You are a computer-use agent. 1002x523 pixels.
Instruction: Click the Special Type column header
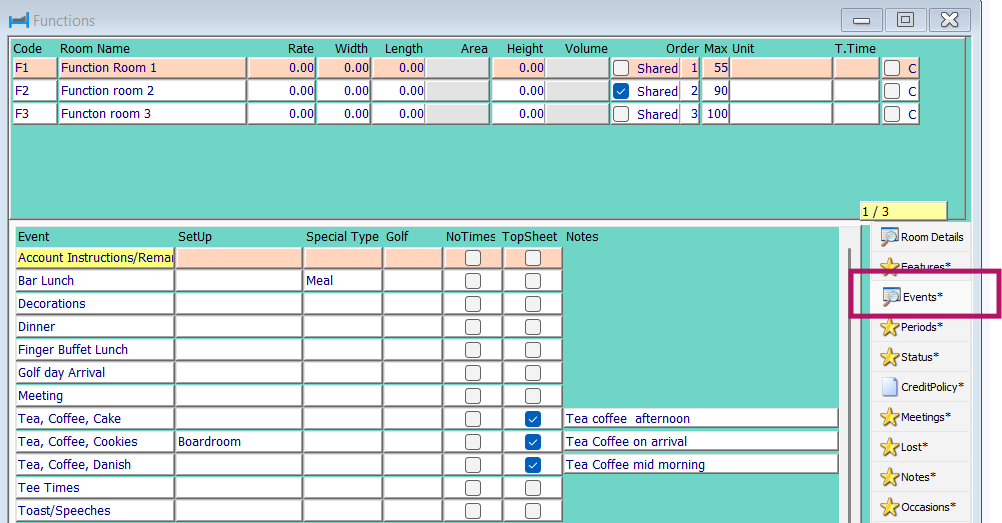(x=343, y=237)
